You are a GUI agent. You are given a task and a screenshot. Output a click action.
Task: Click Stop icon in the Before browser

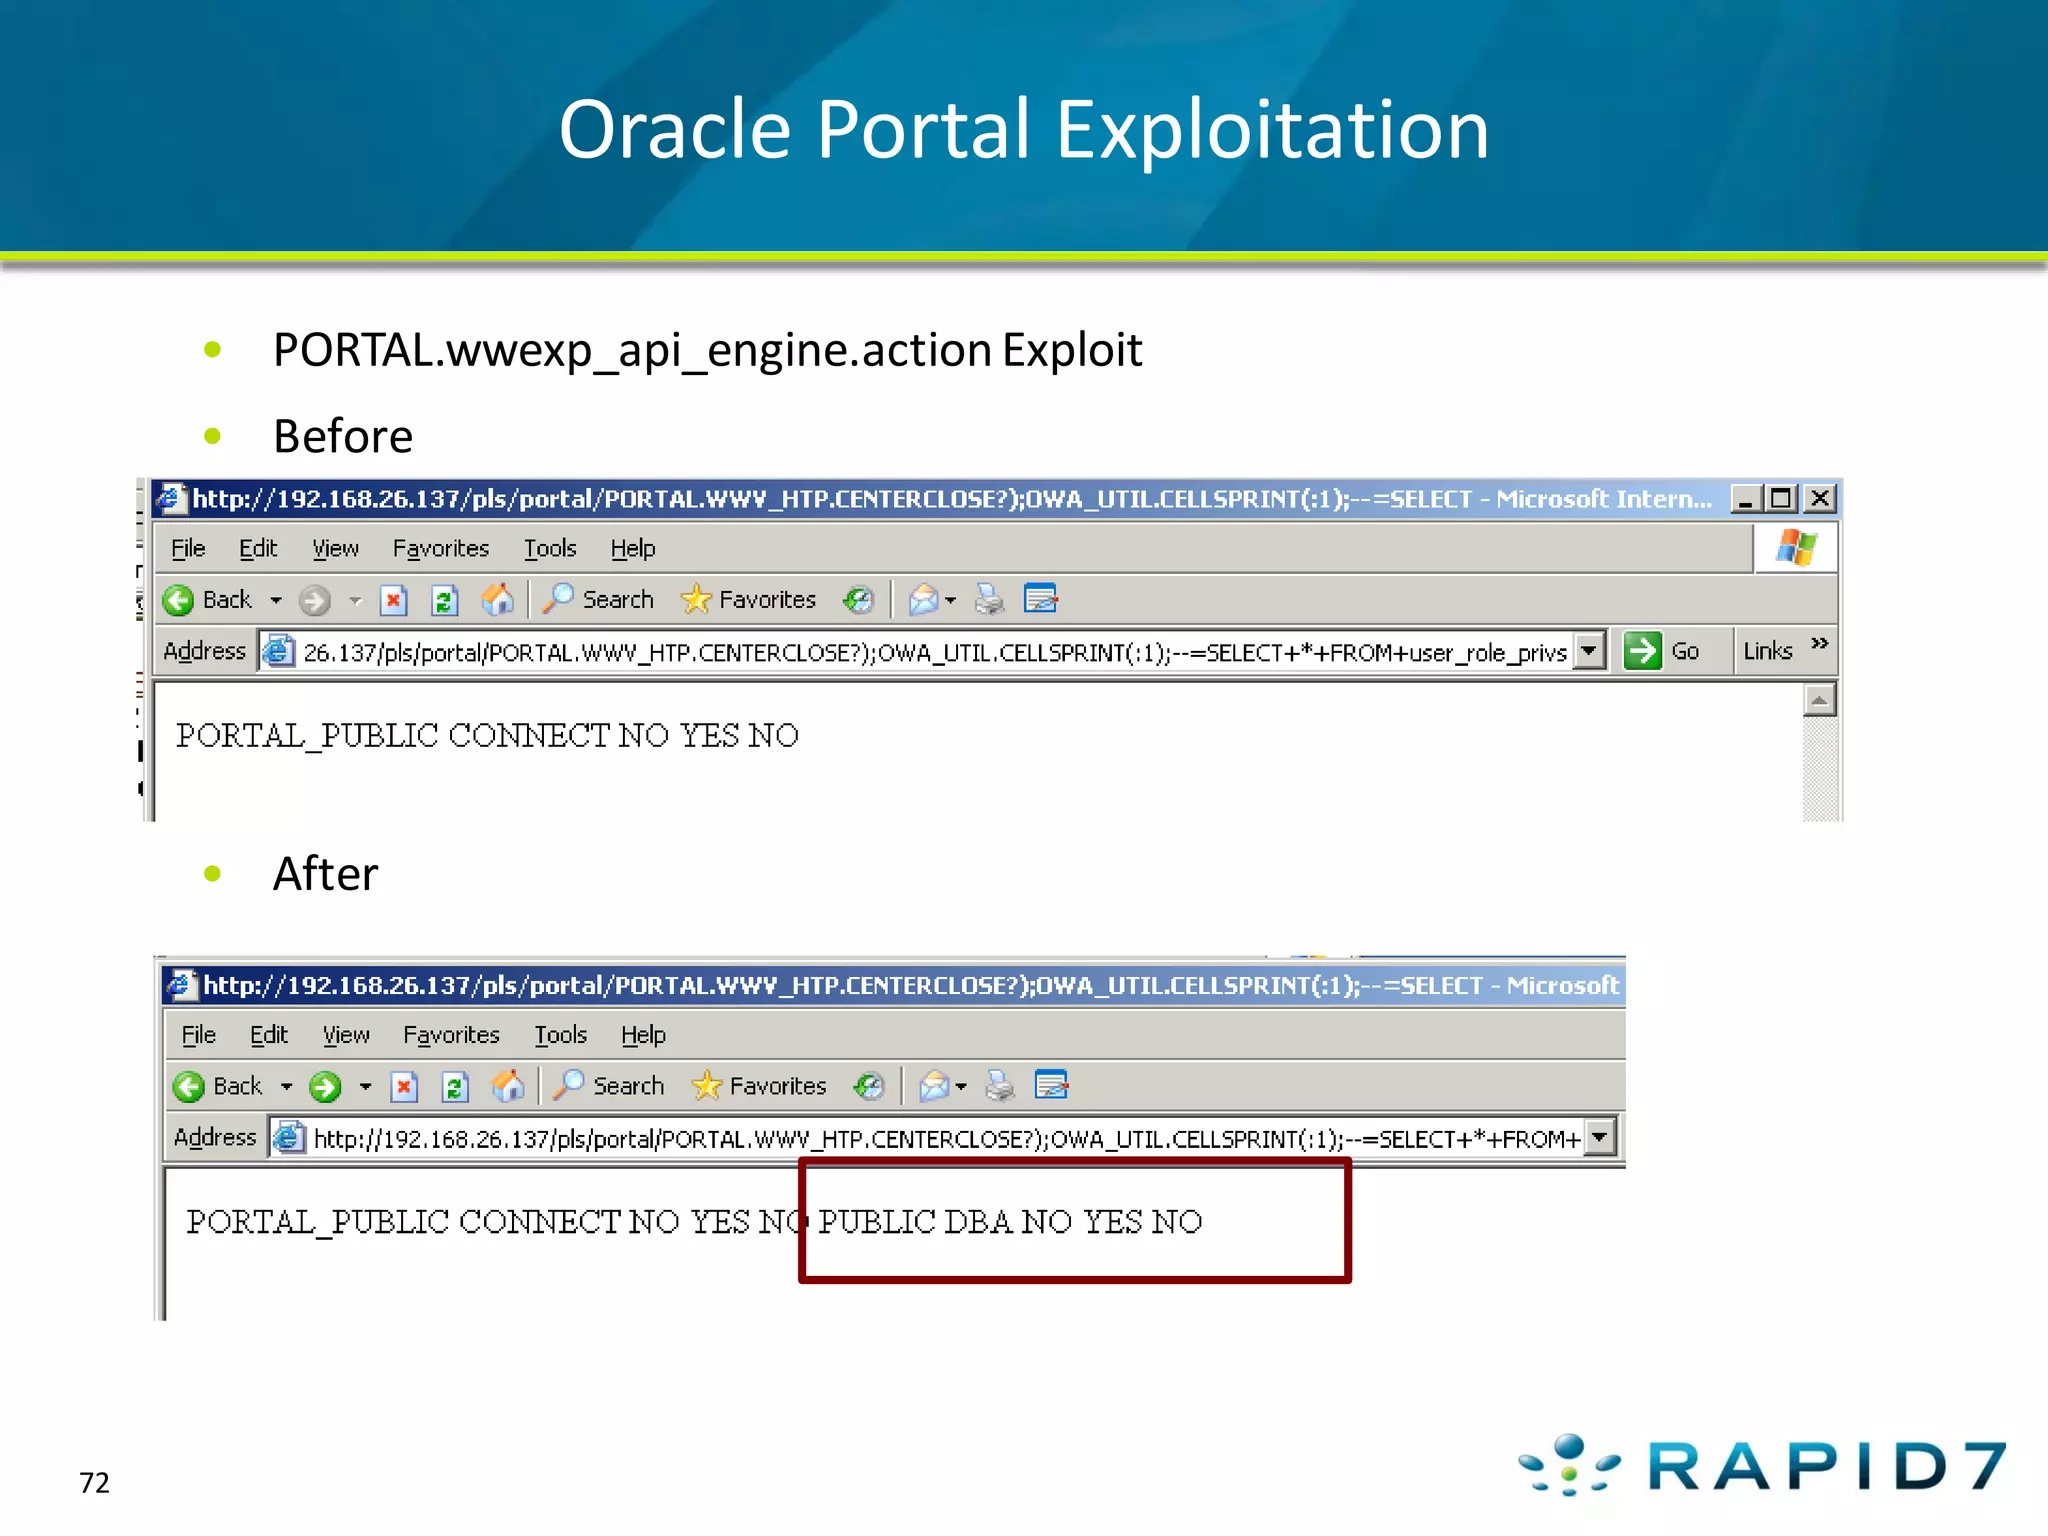pyautogui.click(x=393, y=600)
